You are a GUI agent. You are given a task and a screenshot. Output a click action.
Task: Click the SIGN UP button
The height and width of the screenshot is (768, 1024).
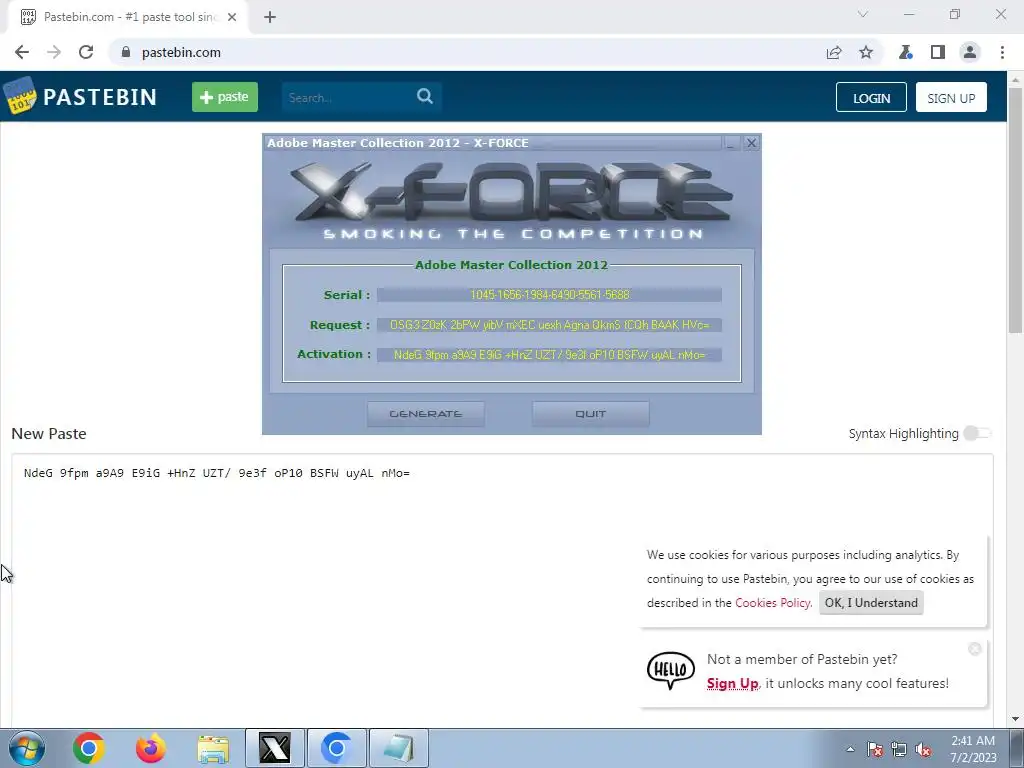[951, 97]
